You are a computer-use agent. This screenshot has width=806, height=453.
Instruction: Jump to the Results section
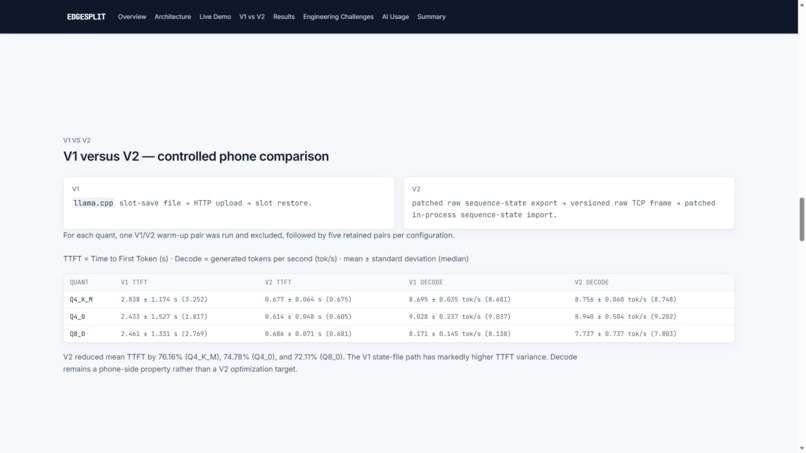pos(284,17)
